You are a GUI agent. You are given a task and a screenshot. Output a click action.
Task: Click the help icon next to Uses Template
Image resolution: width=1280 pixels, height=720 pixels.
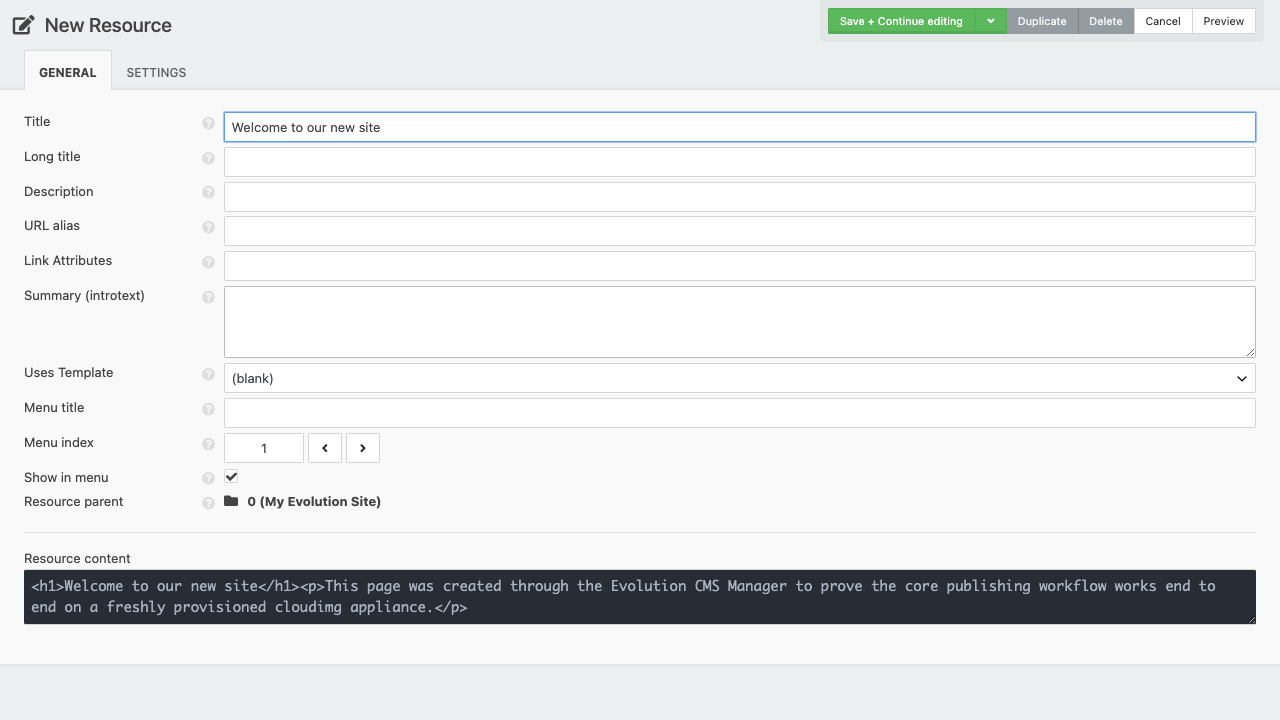pyautogui.click(x=208, y=374)
